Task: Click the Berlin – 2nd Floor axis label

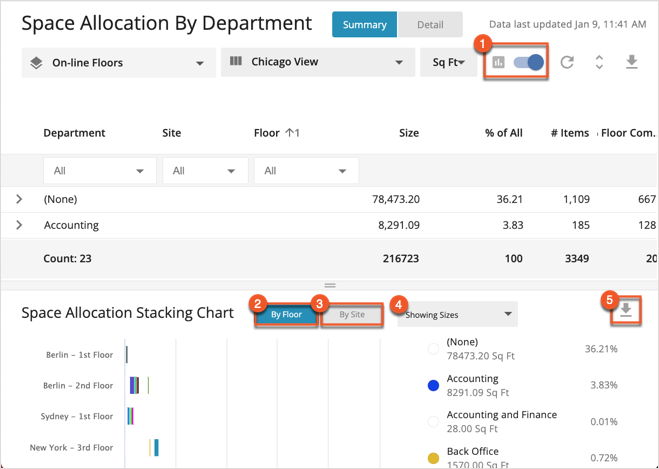Action: tap(78, 385)
